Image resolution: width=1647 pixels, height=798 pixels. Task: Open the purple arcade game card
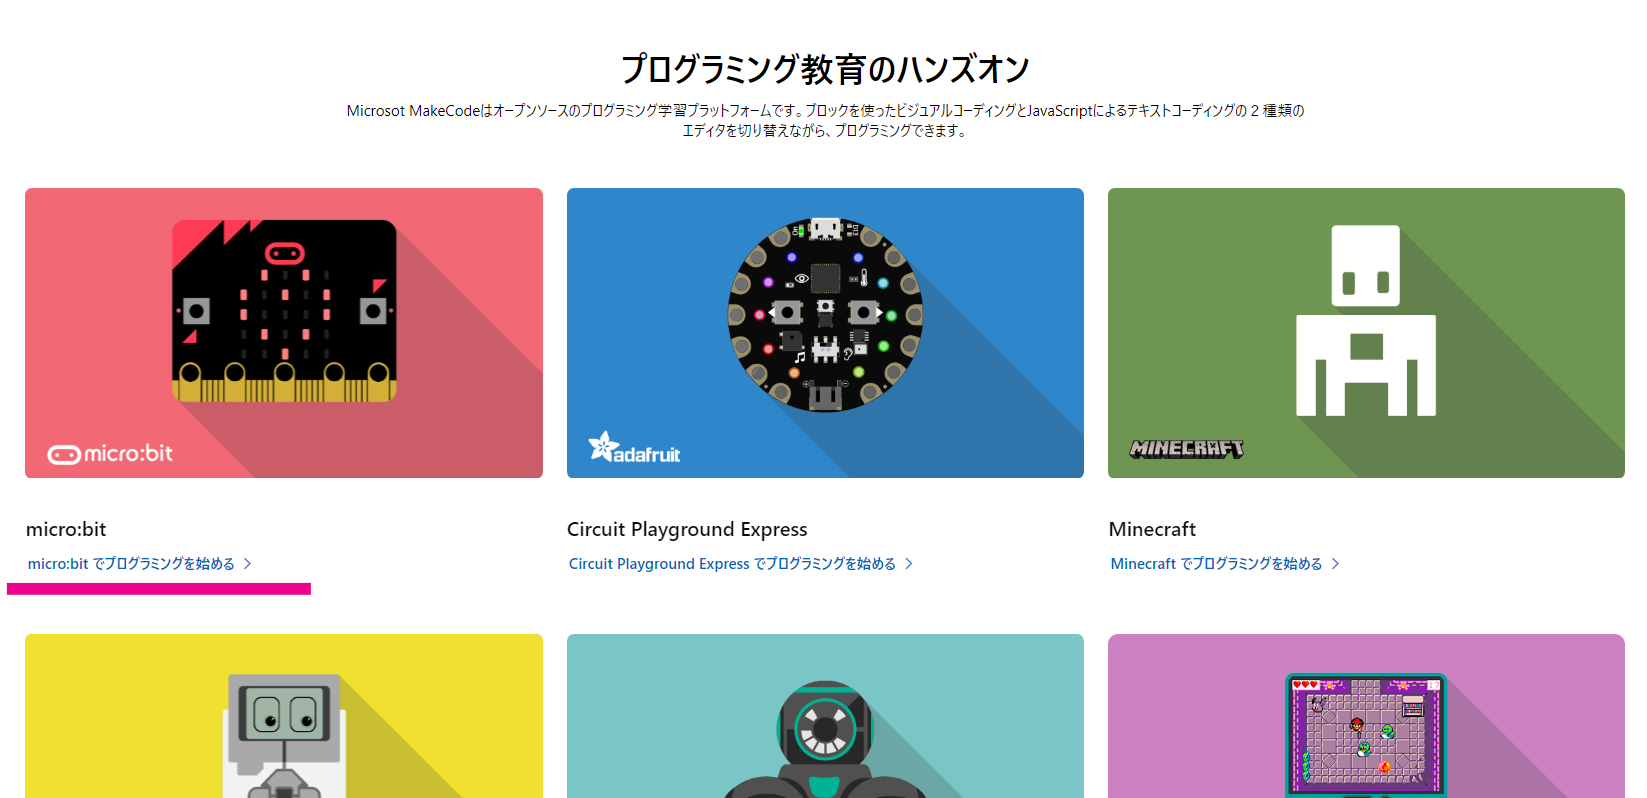pyautogui.click(x=1366, y=716)
